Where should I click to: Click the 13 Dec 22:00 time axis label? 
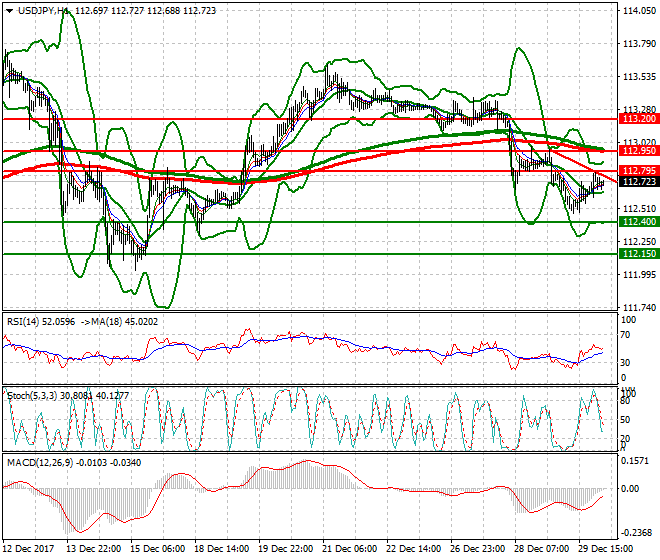(93, 549)
